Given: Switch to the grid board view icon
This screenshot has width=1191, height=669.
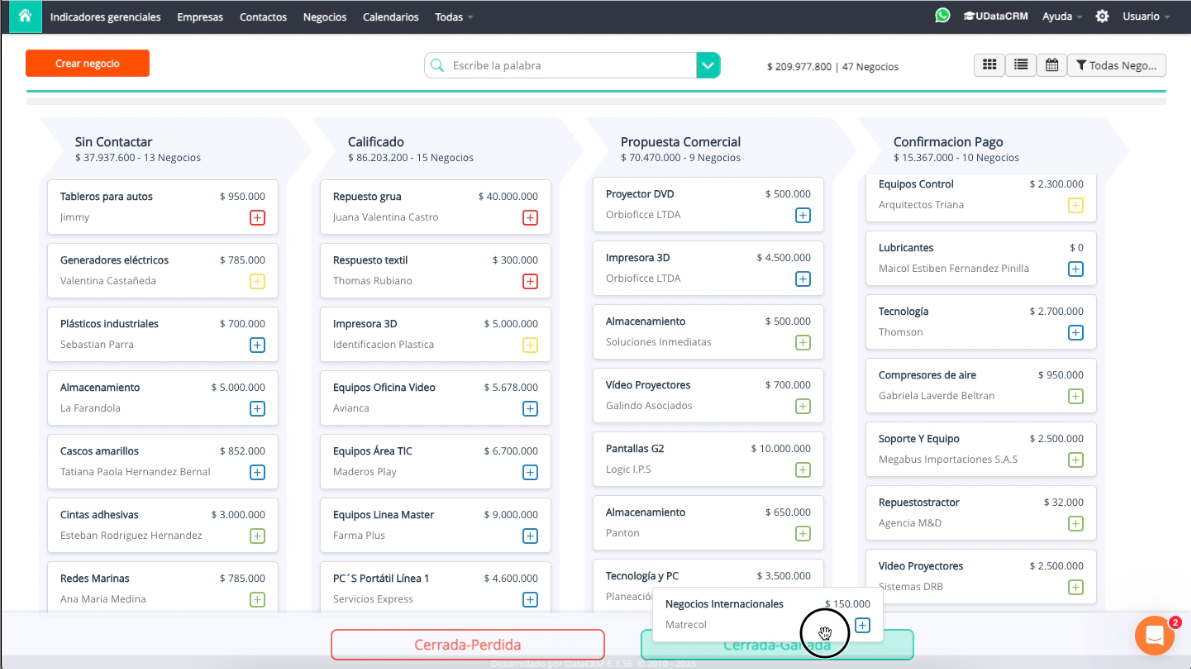Looking at the screenshot, I should pyautogui.click(x=989, y=65).
